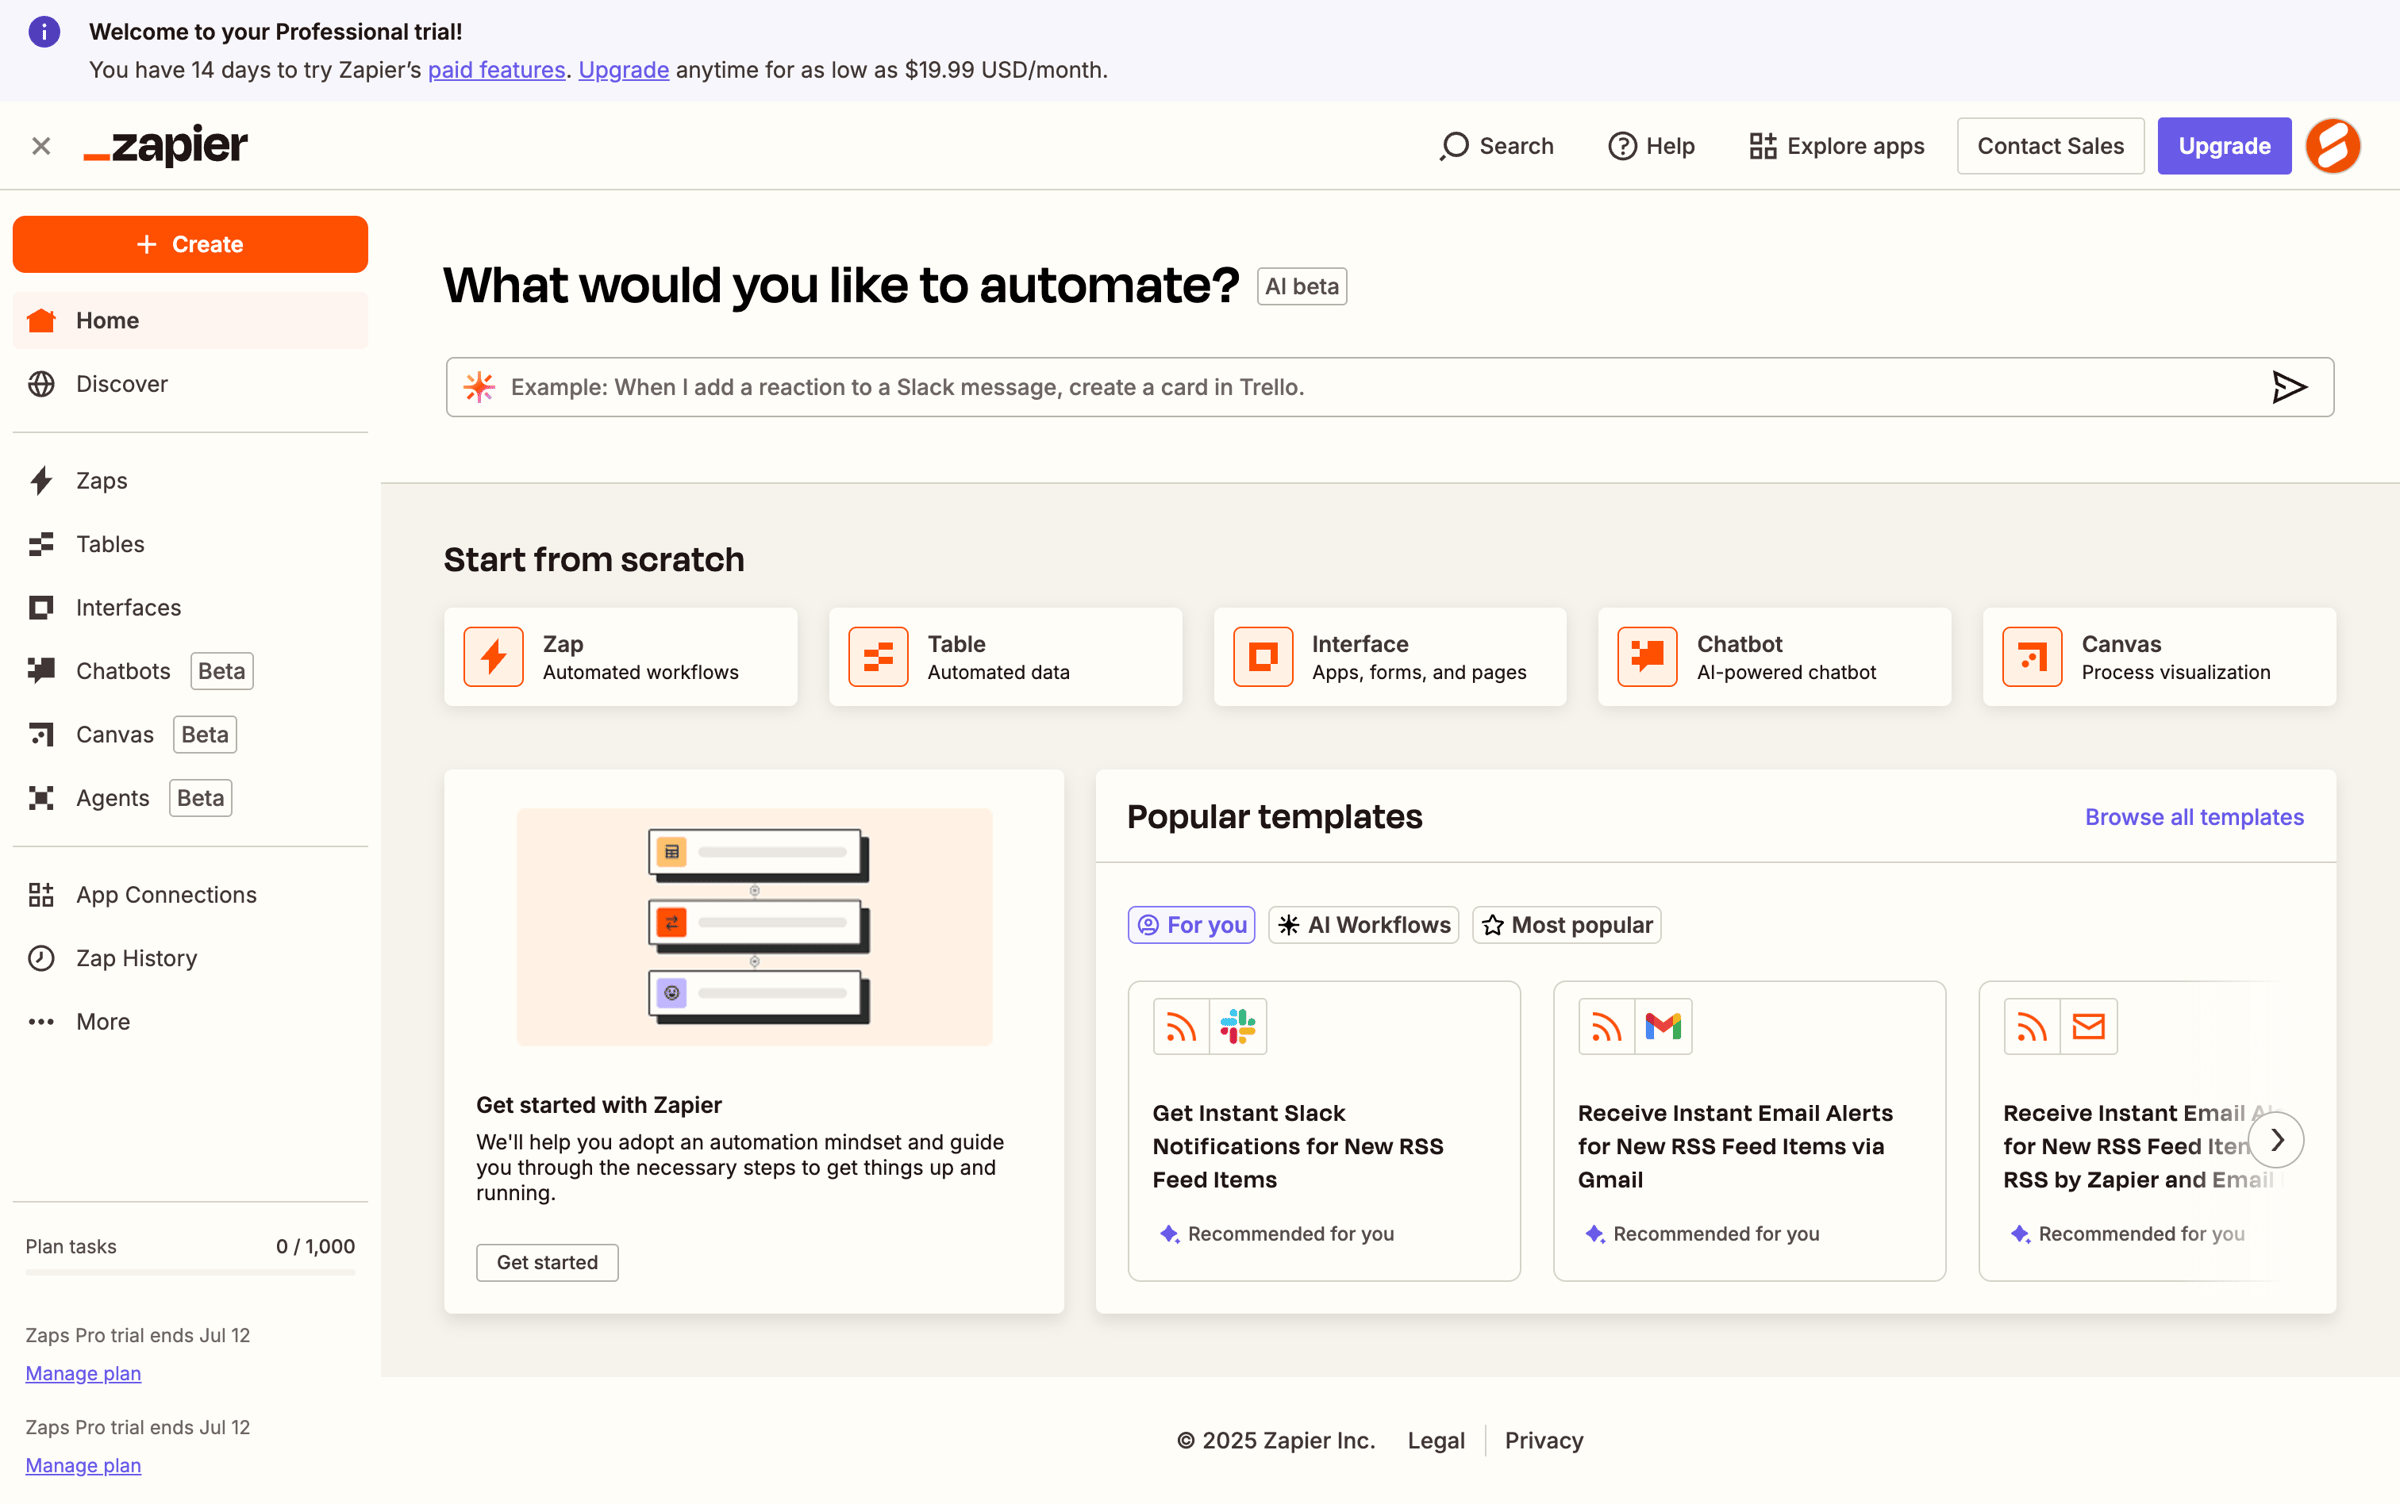Click the Canvas card icon

click(x=2032, y=657)
